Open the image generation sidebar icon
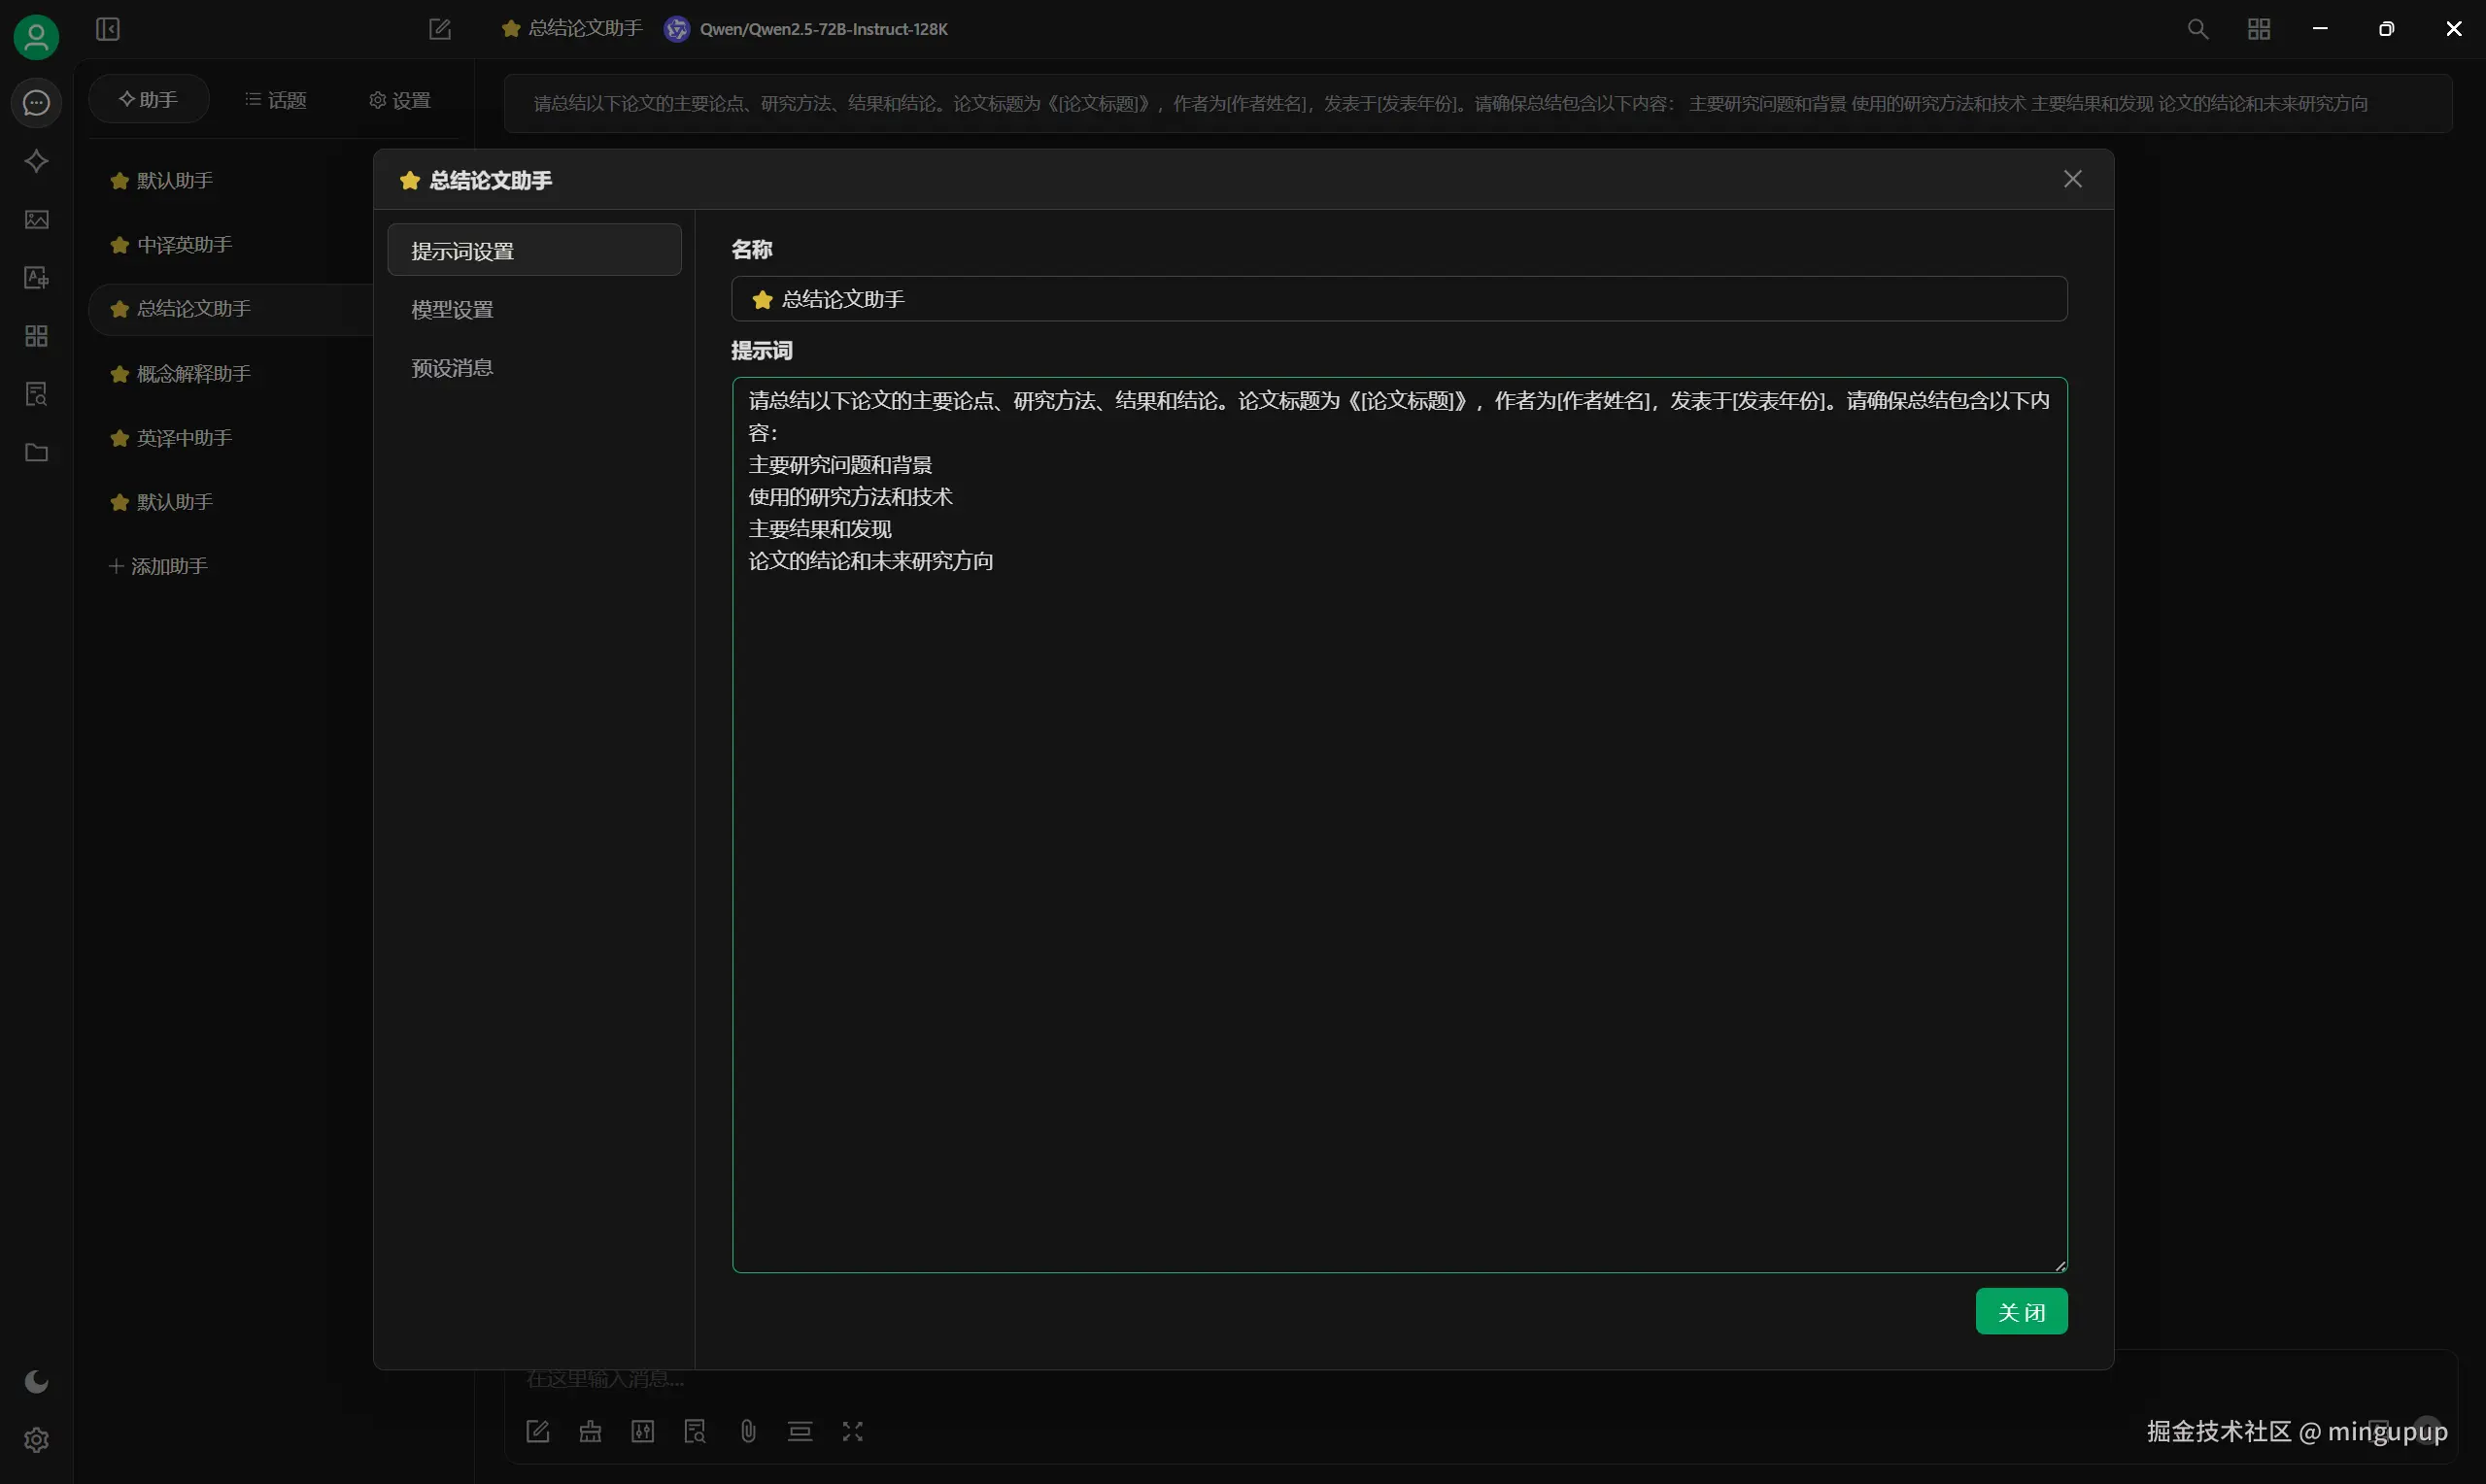This screenshot has width=2486, height=1484. 36,219
